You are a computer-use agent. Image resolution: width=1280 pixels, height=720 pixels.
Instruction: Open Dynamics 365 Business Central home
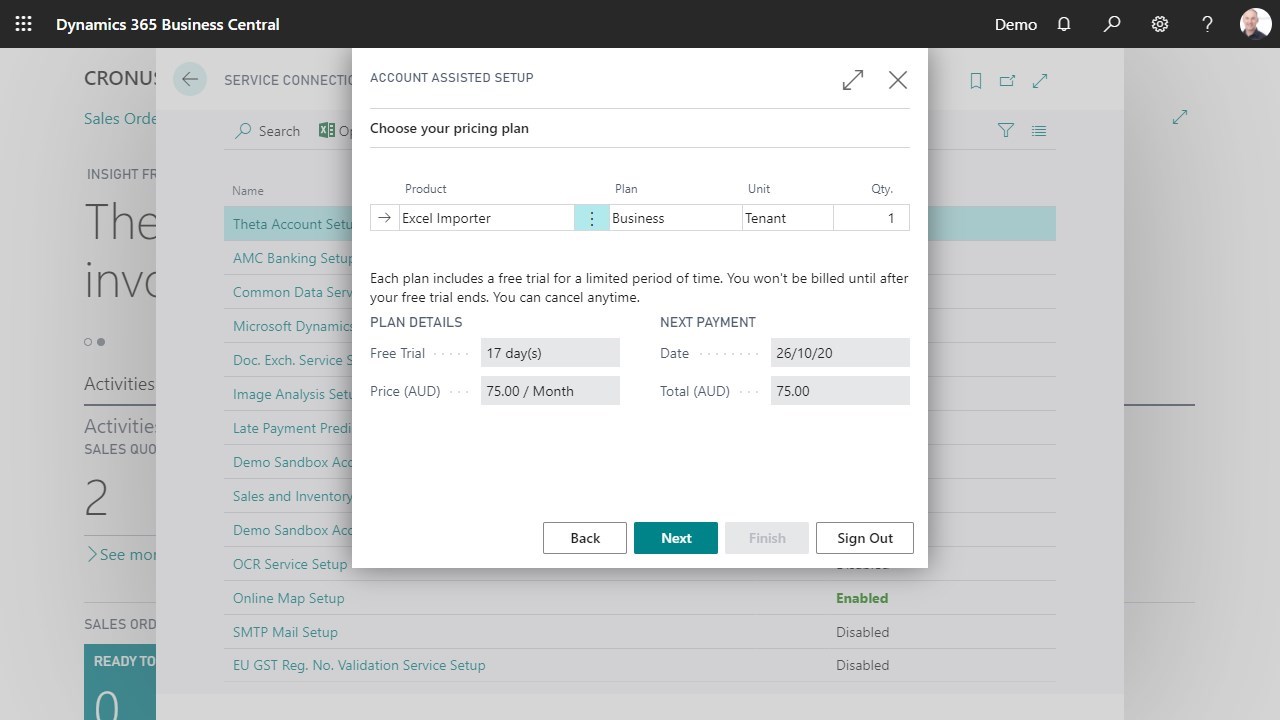pos(168,24)
